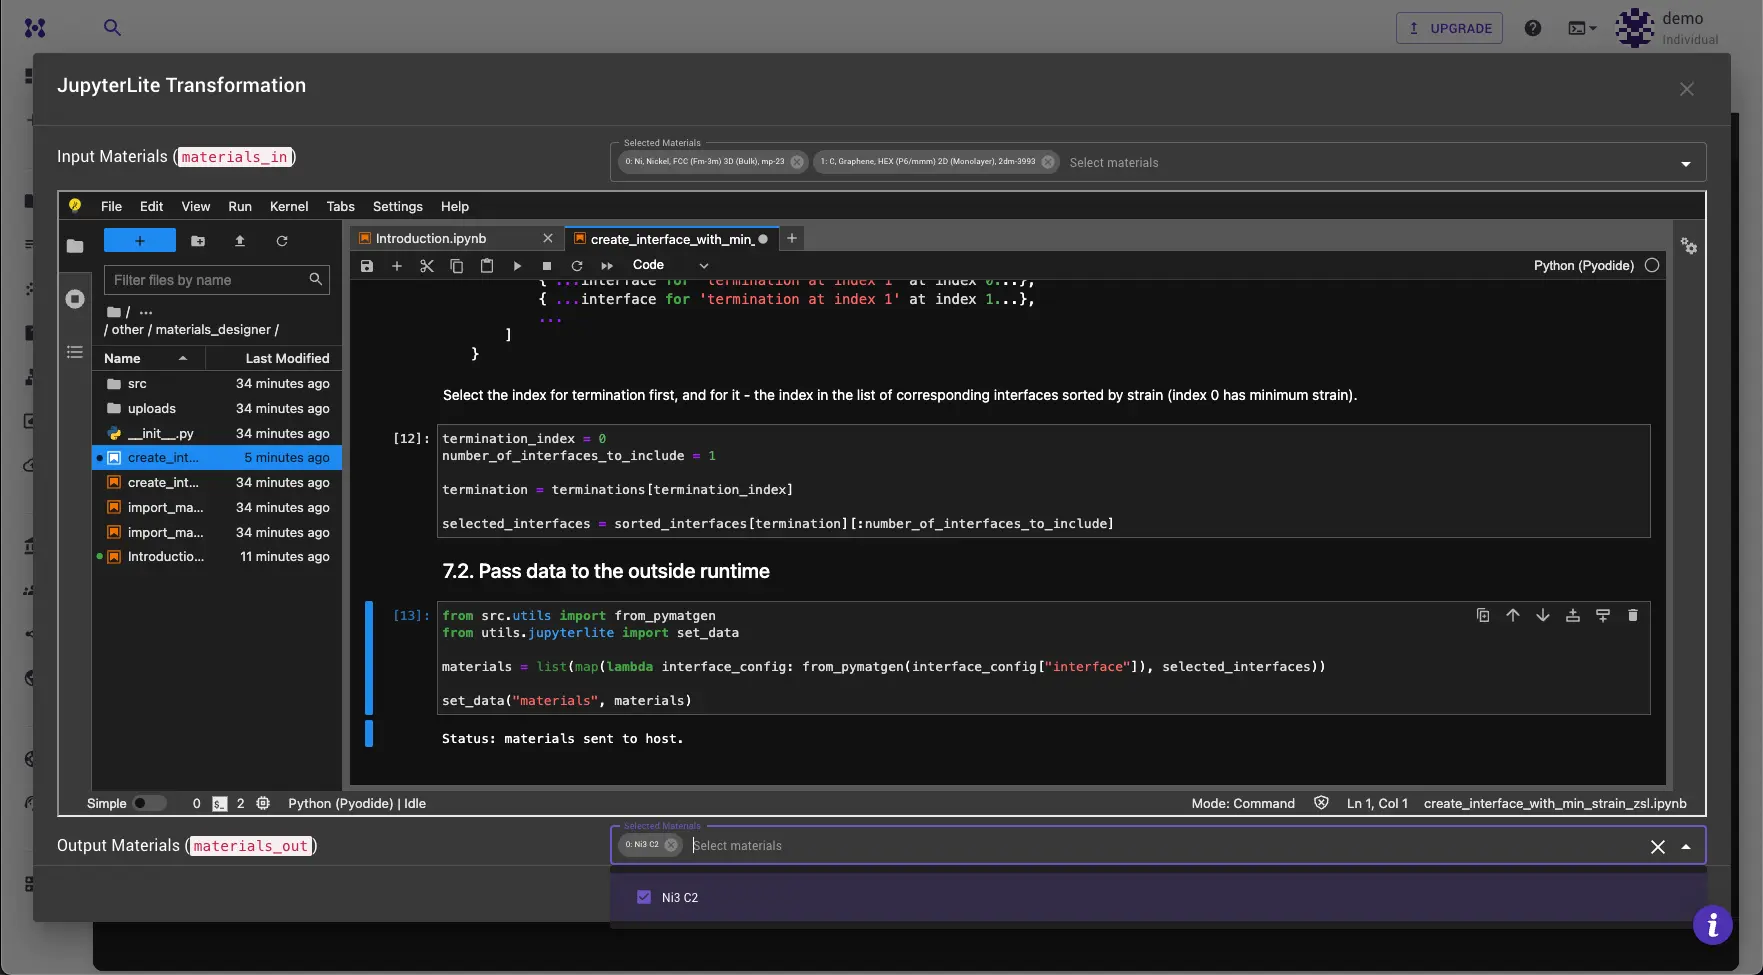
Task: Duplicate cell 13 with copy icon
Action: 1483,615
